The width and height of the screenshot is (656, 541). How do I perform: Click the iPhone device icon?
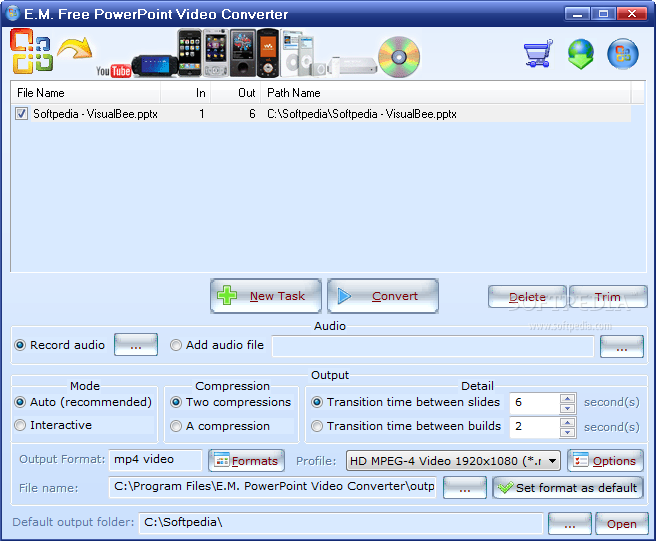190,53
